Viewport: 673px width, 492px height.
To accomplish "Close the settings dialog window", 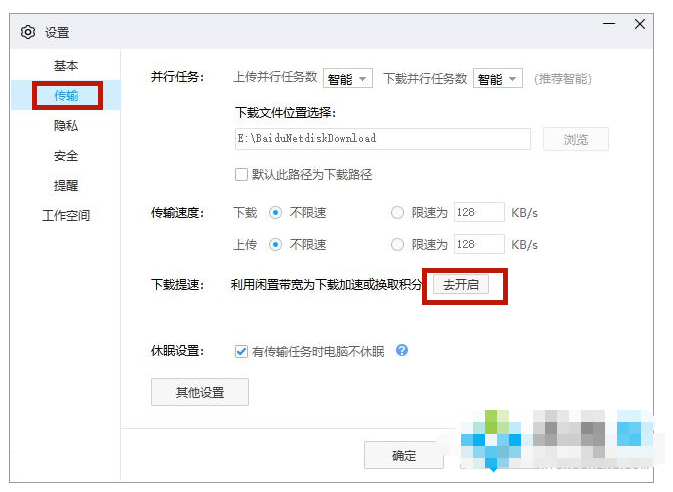I will click(x=640, y=25).
